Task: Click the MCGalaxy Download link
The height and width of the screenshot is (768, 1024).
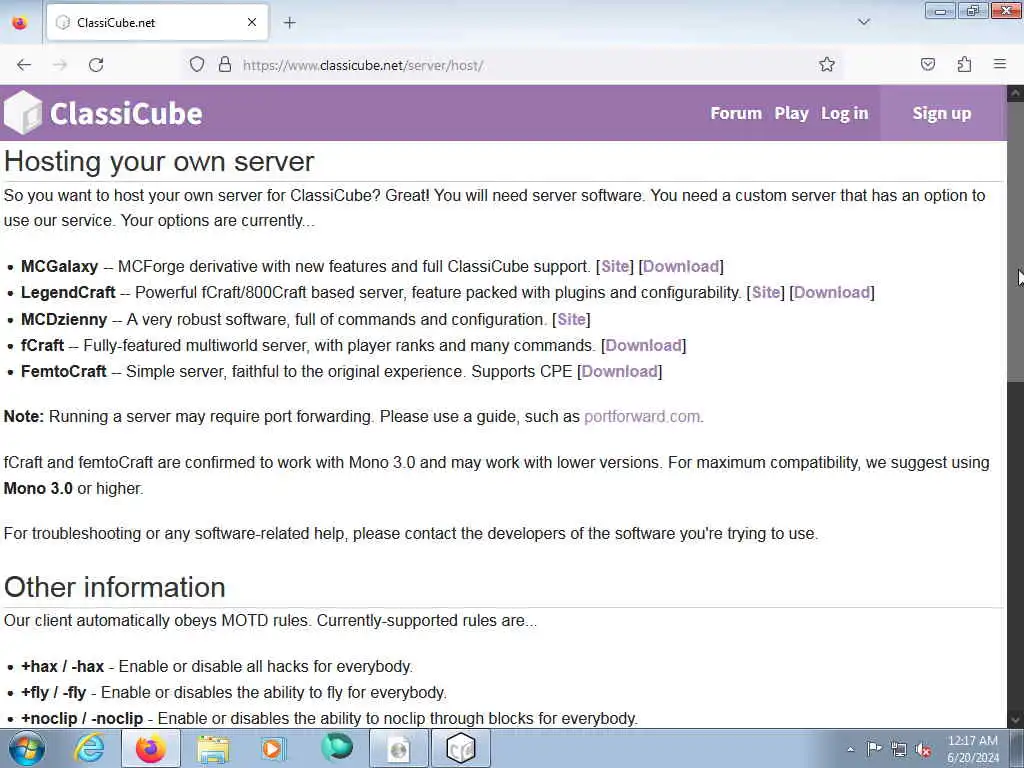Action: pyautogui.click(x=680, y=266)
